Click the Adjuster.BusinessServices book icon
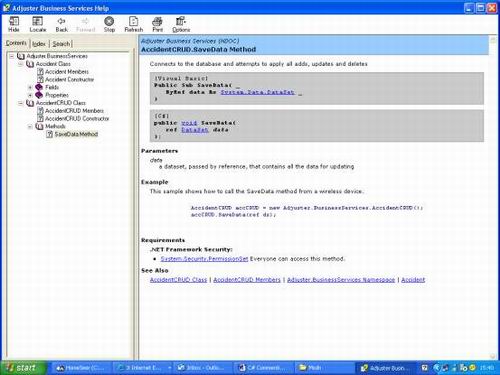Image resolution: width=500 pixels, height=375 pixels. pyautogui.click(x=21, y=56)
